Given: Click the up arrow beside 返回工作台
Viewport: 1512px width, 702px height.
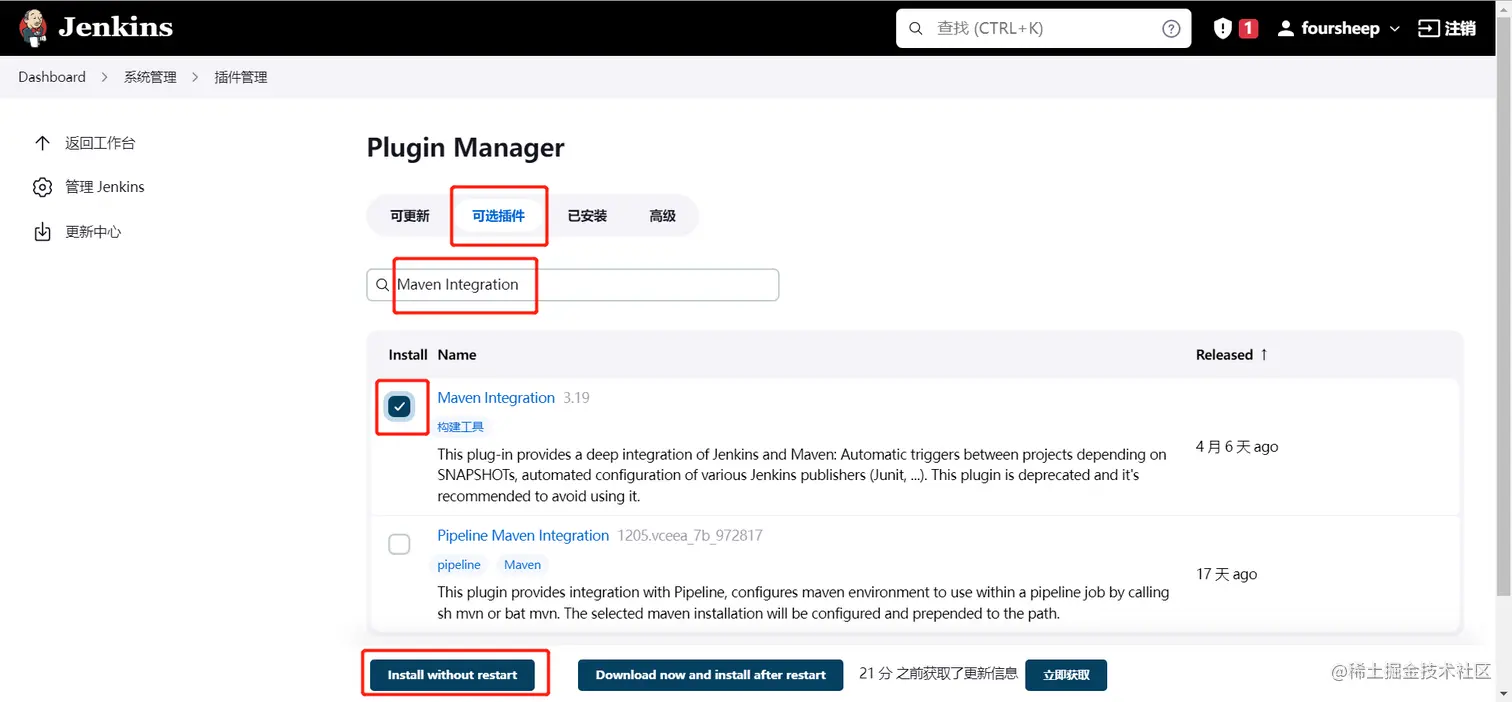Looking at the screenshot, I should 42,143.
